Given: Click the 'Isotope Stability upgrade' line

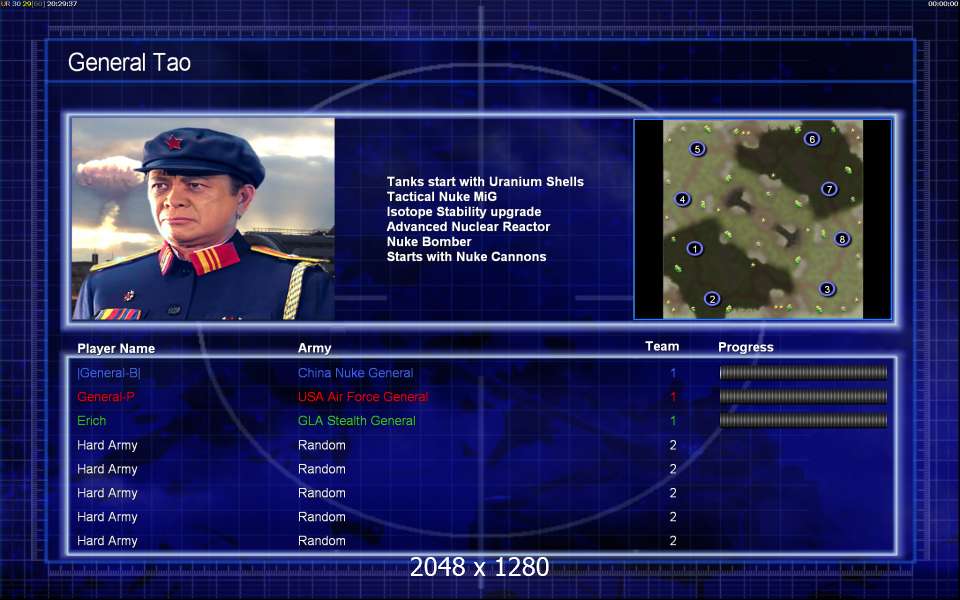Looking at the screenshot, I should (x=463, y=212).
